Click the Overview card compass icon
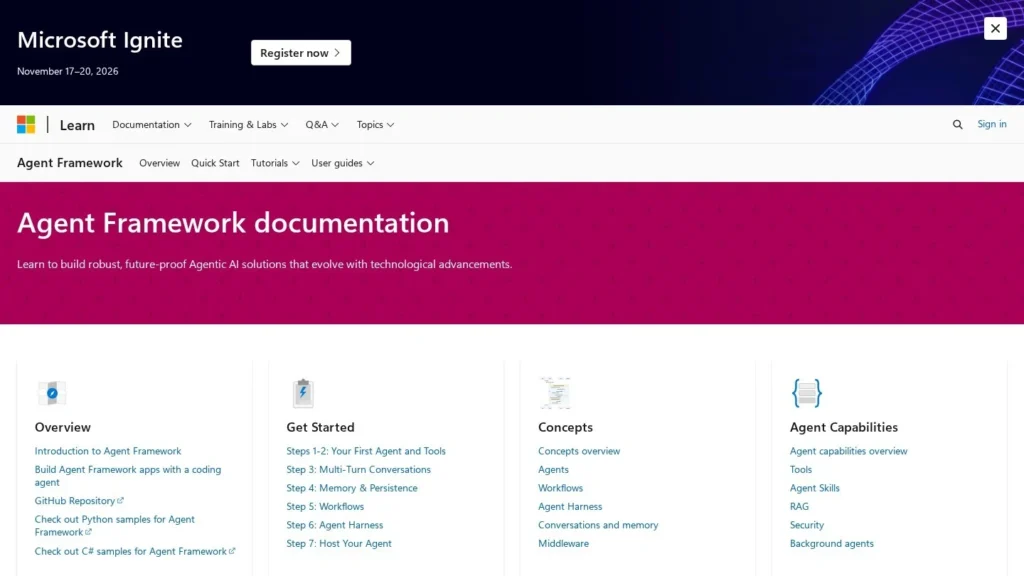 (52, 393)
